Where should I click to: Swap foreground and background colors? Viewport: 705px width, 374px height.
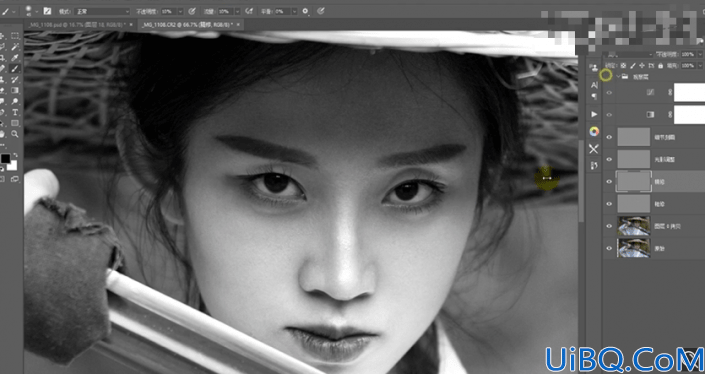15,154
